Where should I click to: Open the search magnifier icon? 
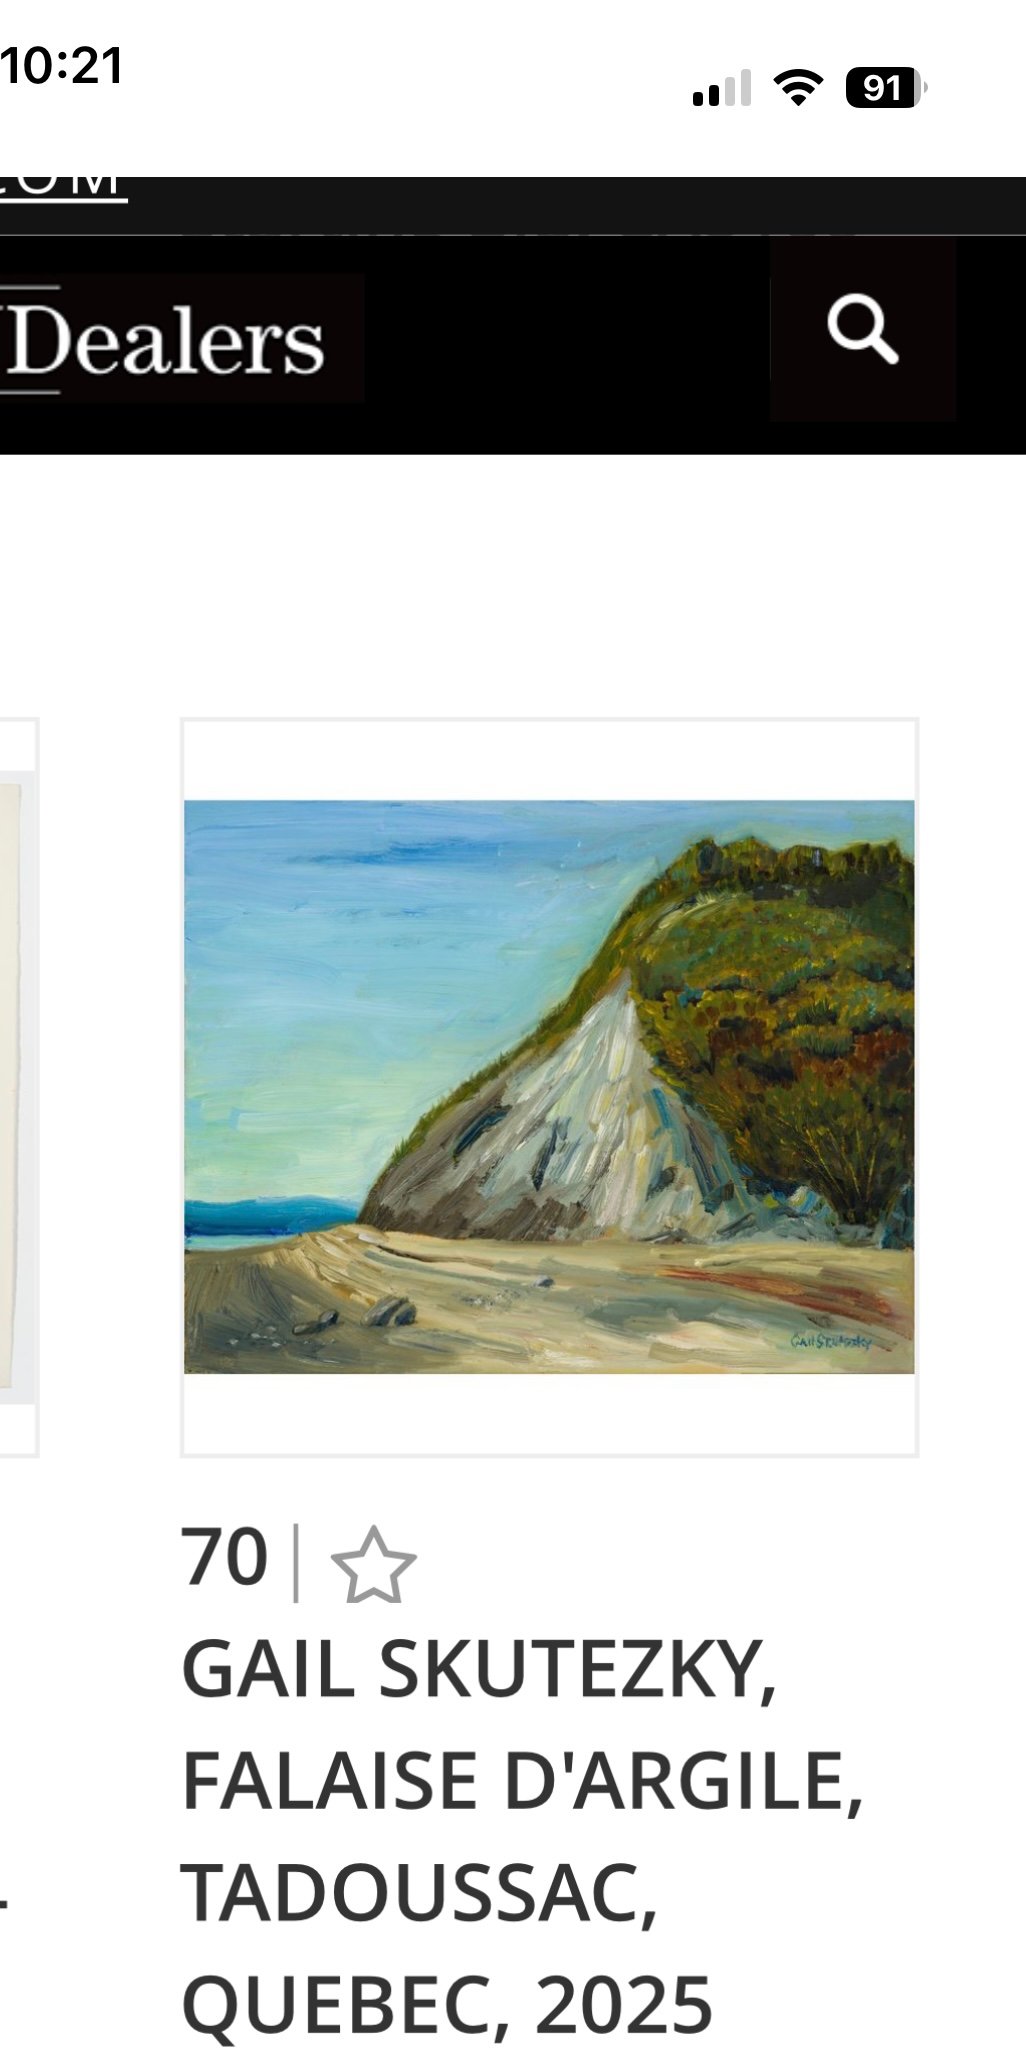[x=862, y=329]
